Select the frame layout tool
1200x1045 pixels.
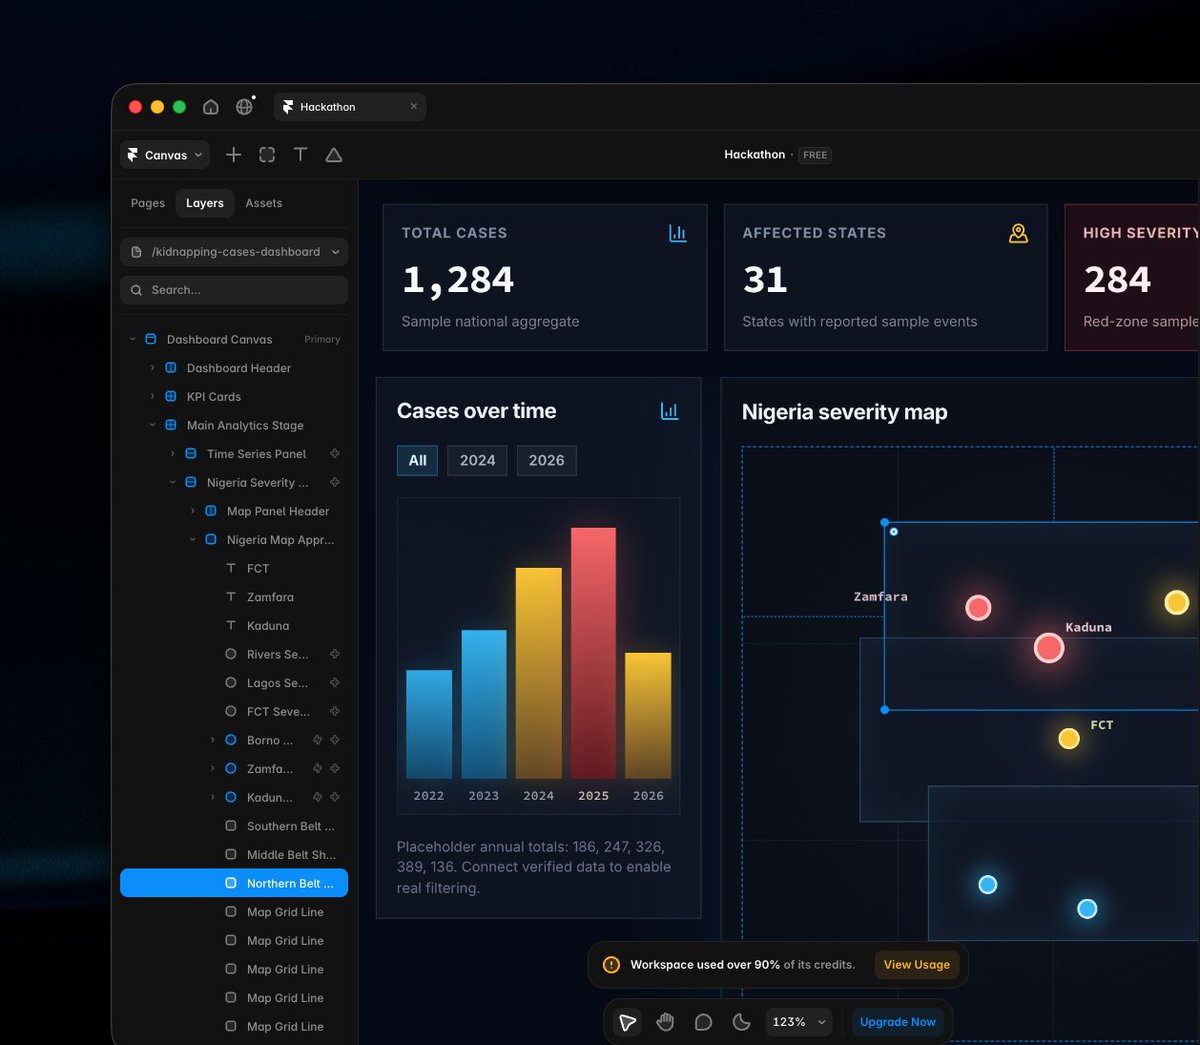[267, 155]
